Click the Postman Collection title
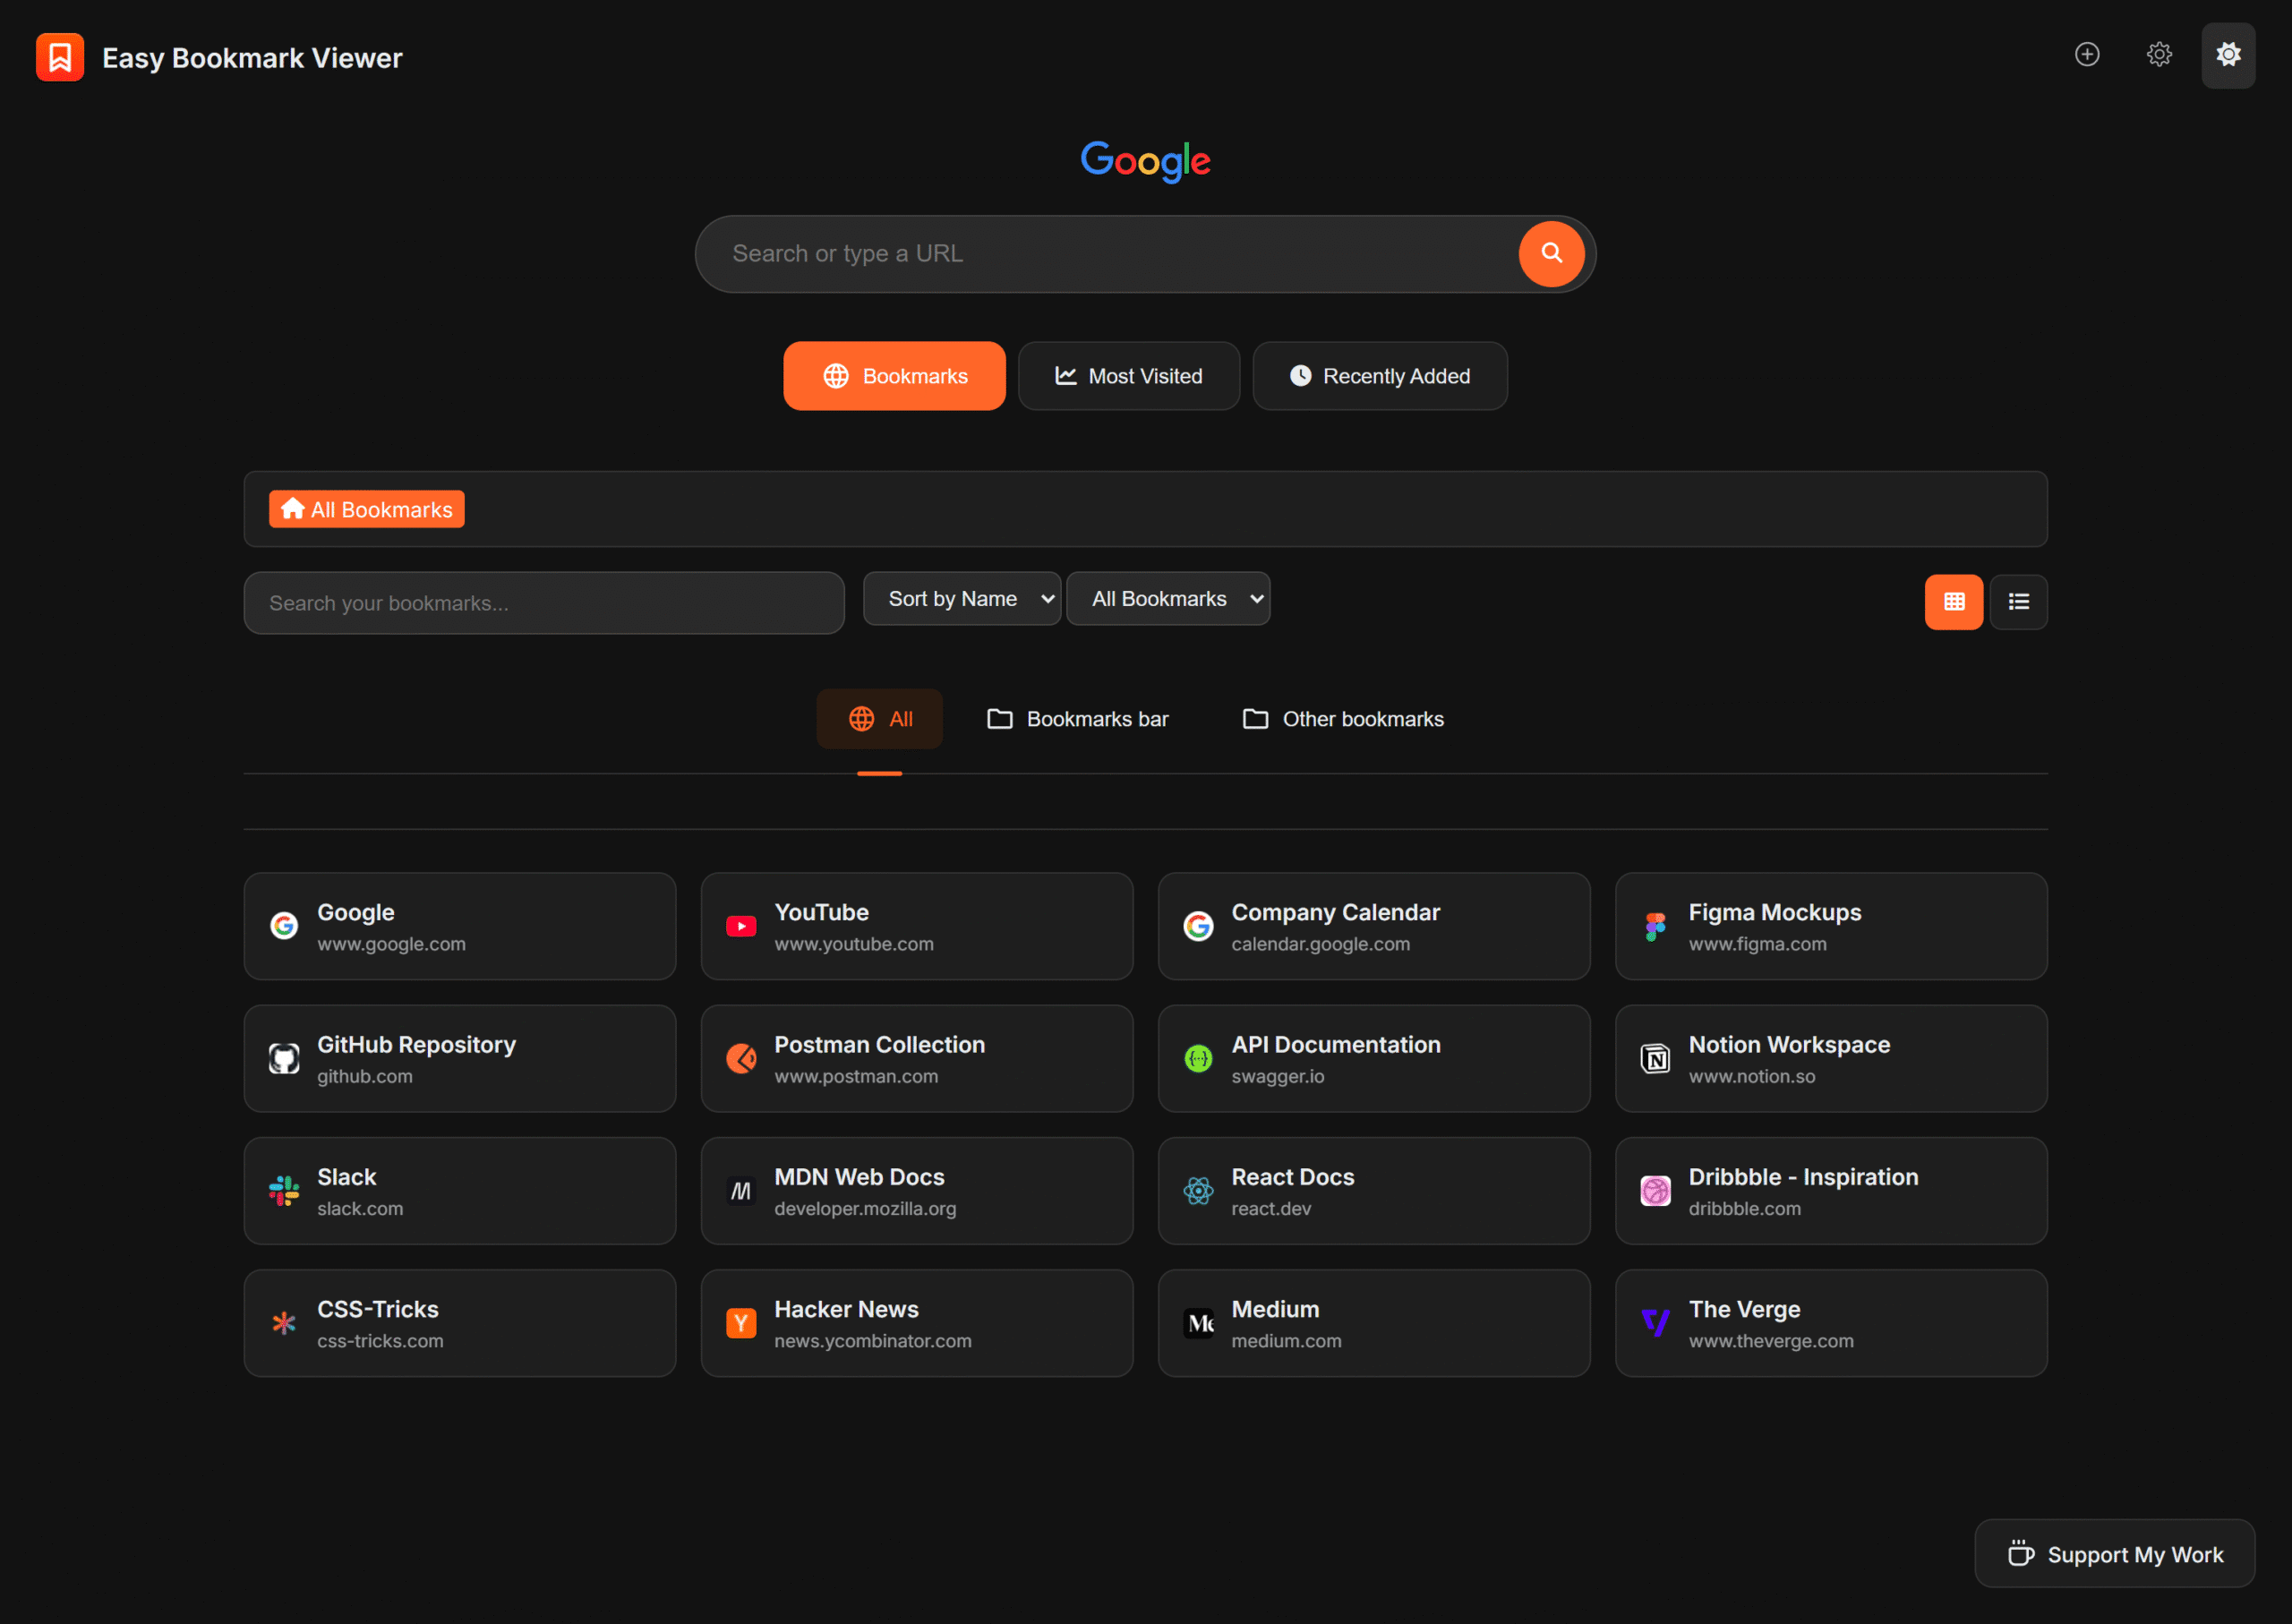2292x1624 pixels. tap(879, 1044)
